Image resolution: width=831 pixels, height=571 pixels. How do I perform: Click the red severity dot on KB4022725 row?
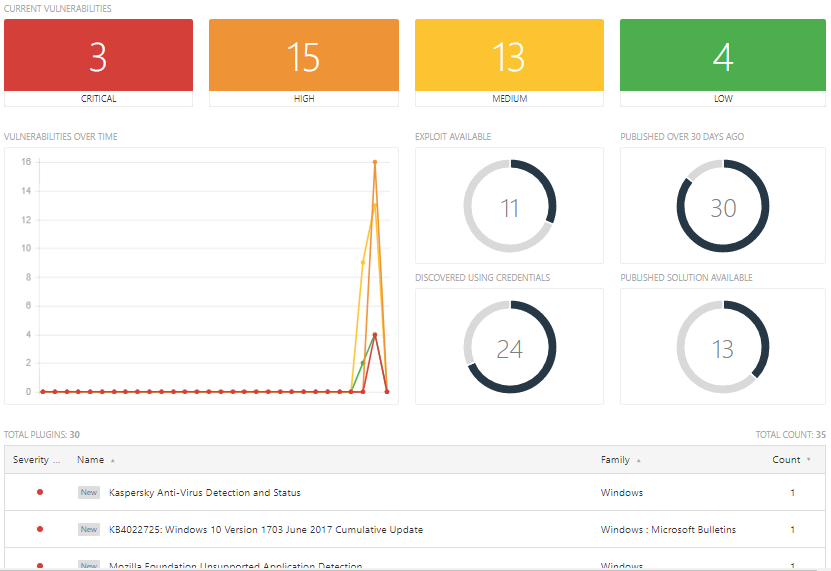click(40, 529)
